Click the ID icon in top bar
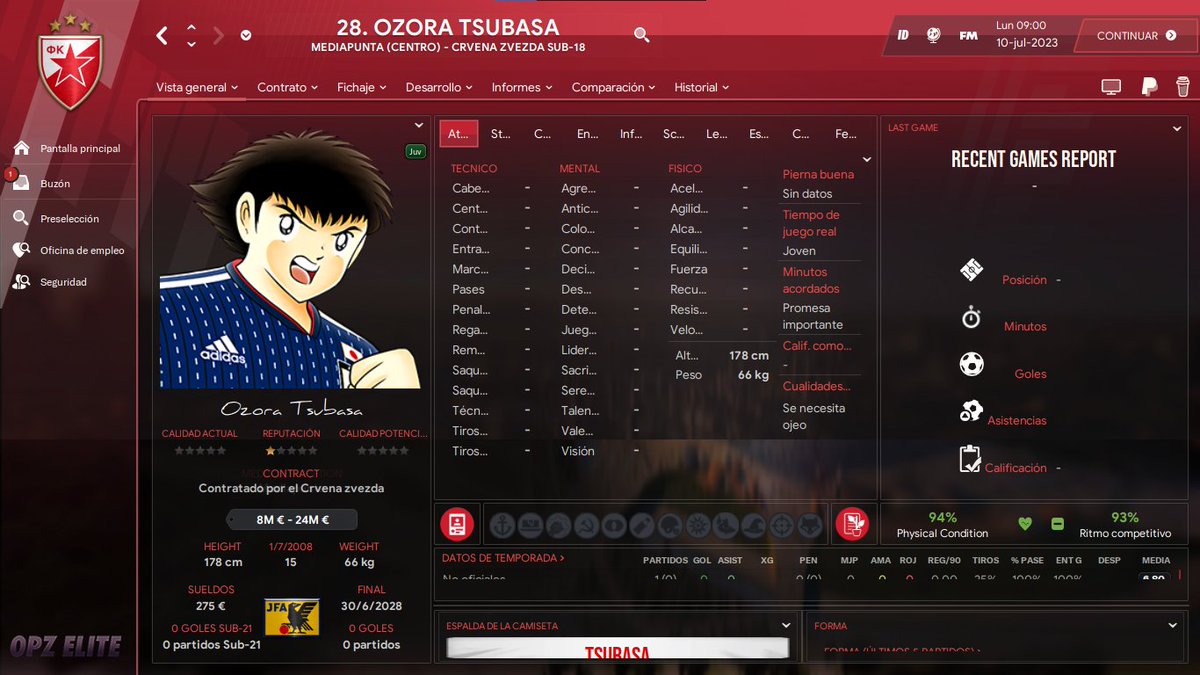 point(903,35)
